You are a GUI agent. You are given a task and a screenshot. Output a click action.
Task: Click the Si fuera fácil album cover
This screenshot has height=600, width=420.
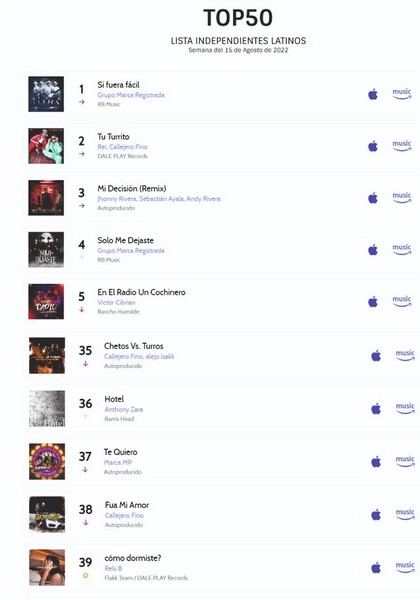click(x=46, y=94)
